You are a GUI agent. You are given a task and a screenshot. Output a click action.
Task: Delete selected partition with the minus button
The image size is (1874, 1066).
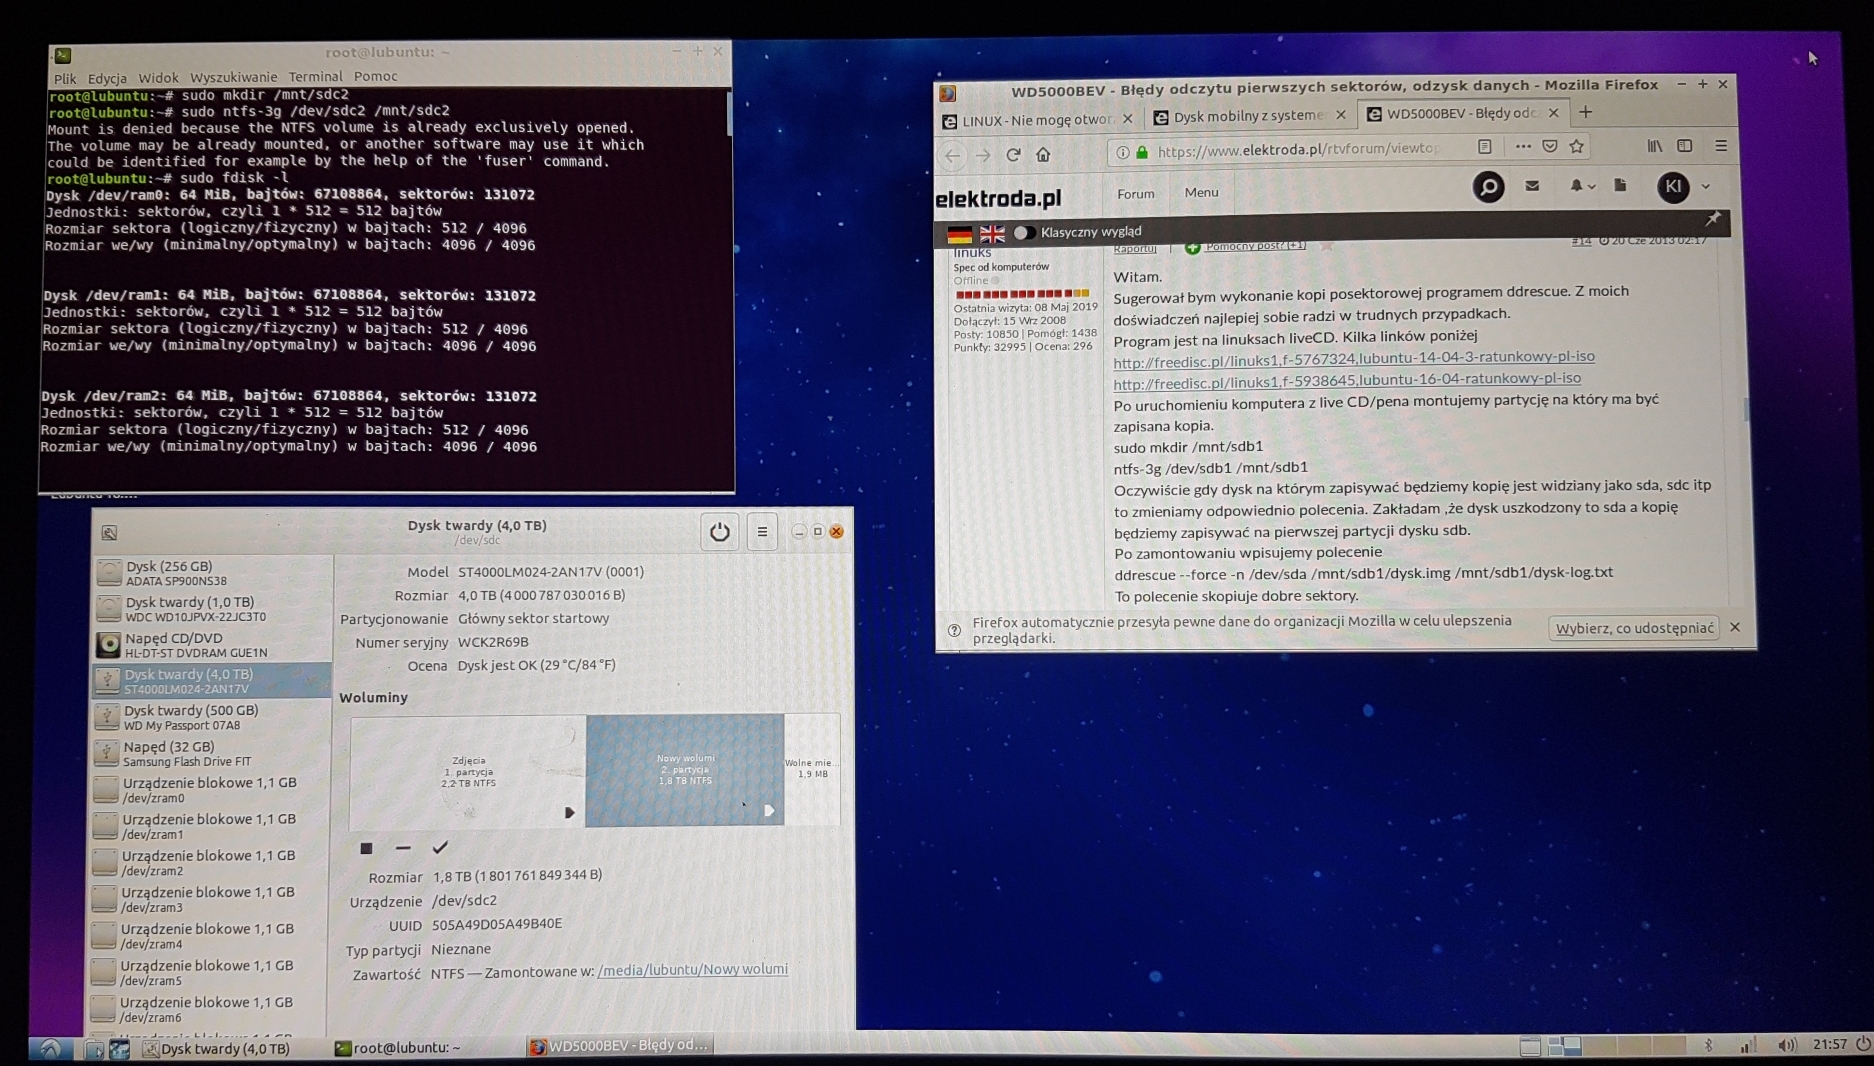[403, 848]
